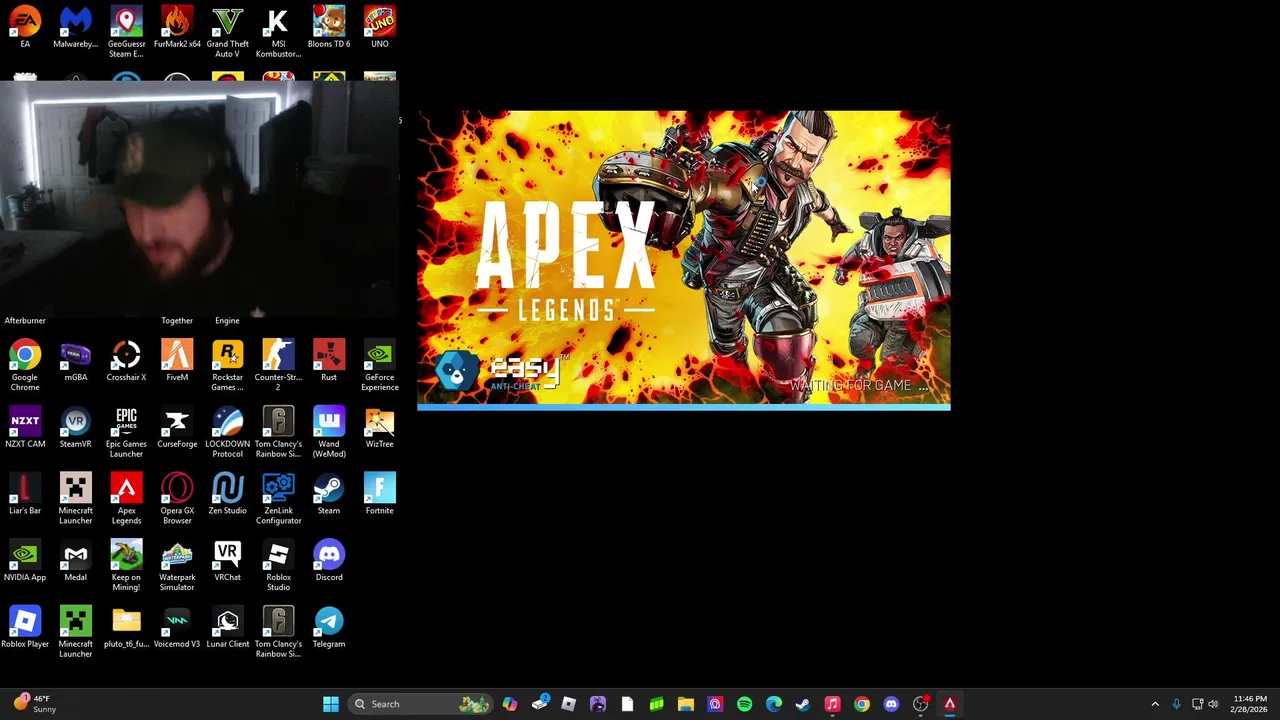The width and height of the screenshot is (1280, 720).
Task: Select Minecraft Launcher icon beside Roblox Player
Action: 76,633
